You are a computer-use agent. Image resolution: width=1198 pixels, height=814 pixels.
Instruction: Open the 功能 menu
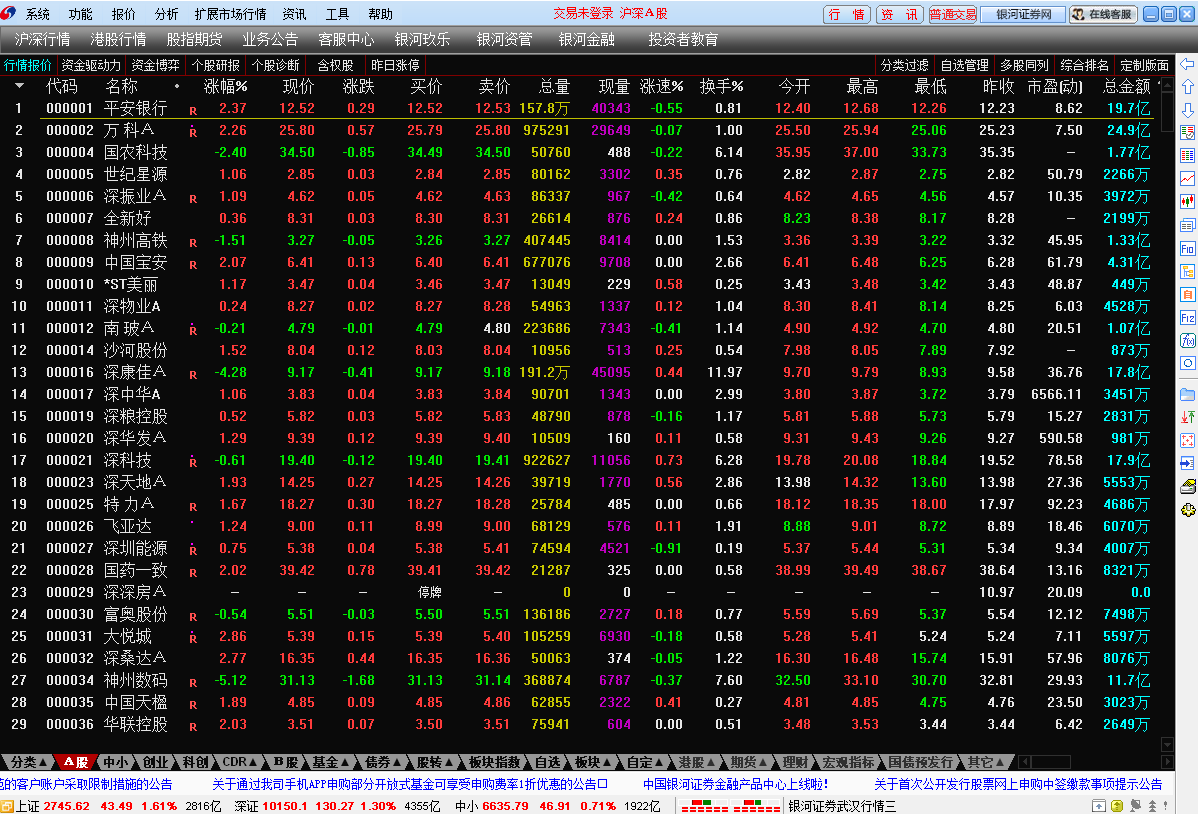click(x=80, y=15)
